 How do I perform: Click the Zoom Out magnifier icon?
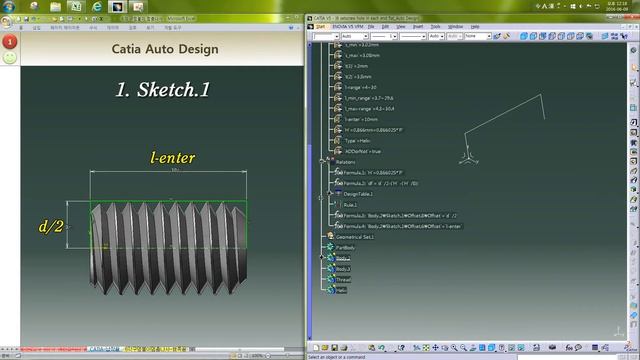pyautogui.click(x=464, y=348)
